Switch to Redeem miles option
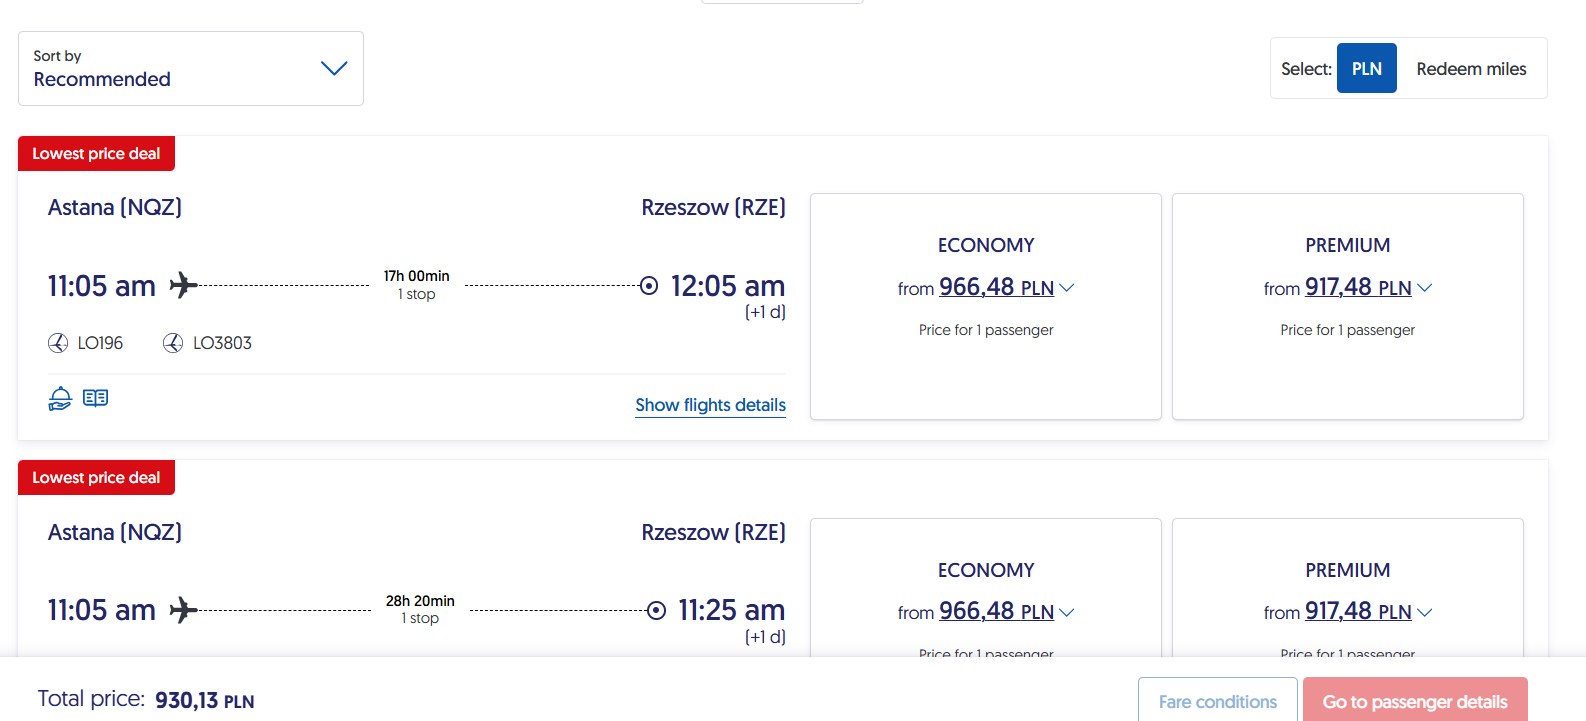This screenshot has width=1586, height=721. pyautogui.click(x=1471, y=68)
